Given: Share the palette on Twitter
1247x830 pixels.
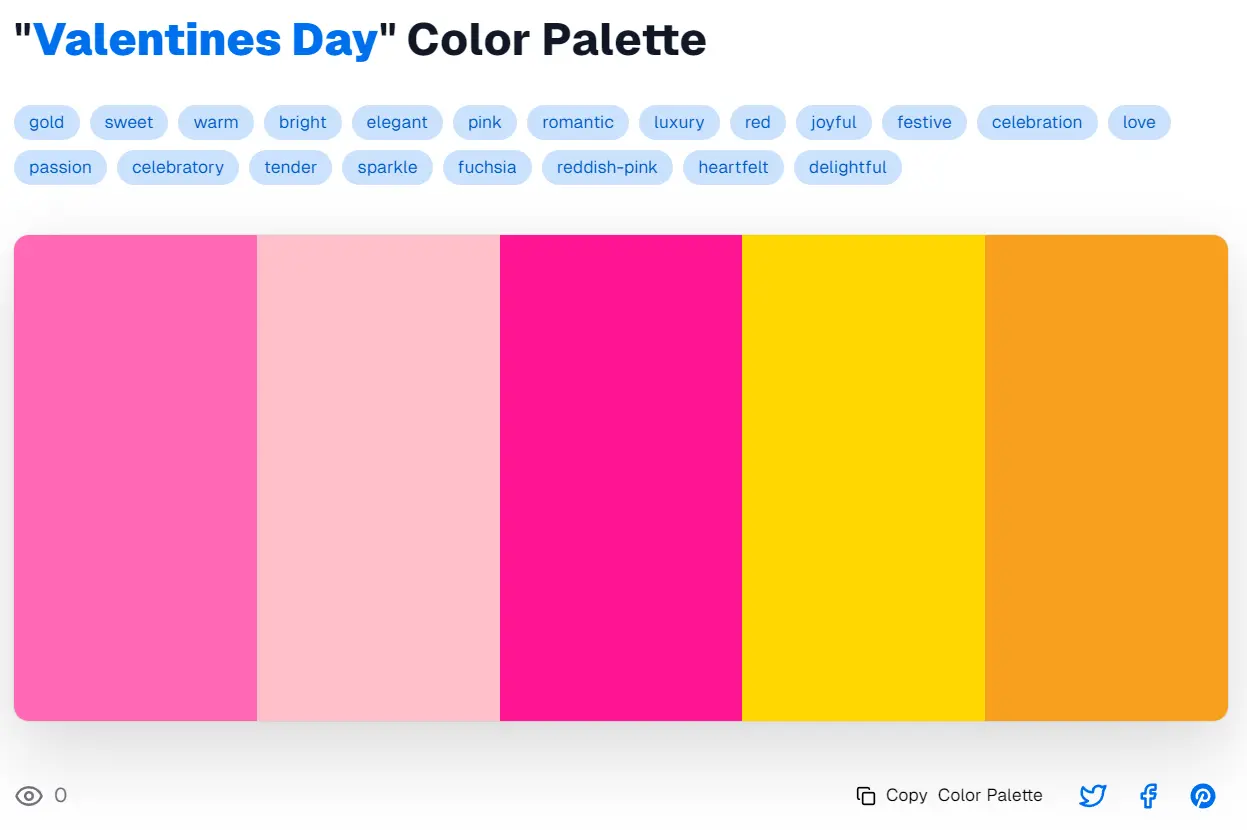Looking at the screenshot, I should point(1092,796).
